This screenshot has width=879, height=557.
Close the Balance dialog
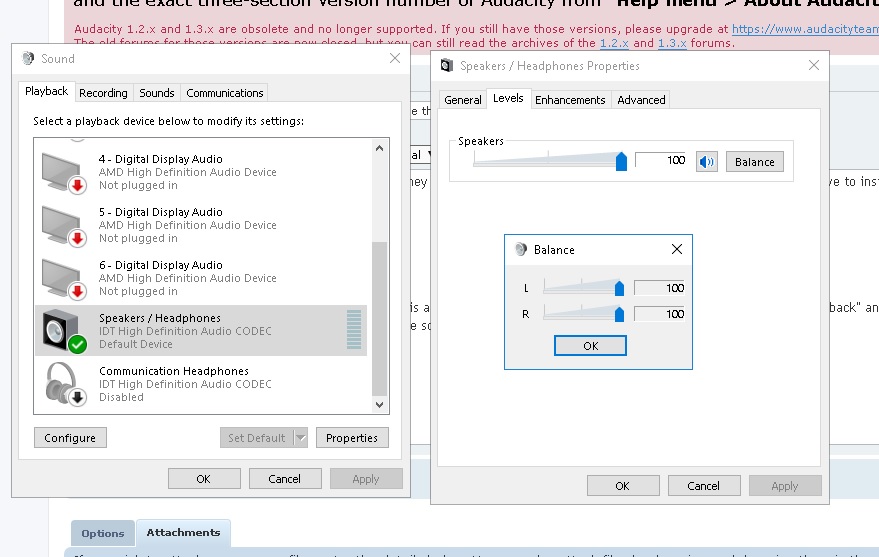[x=677, y=249]
